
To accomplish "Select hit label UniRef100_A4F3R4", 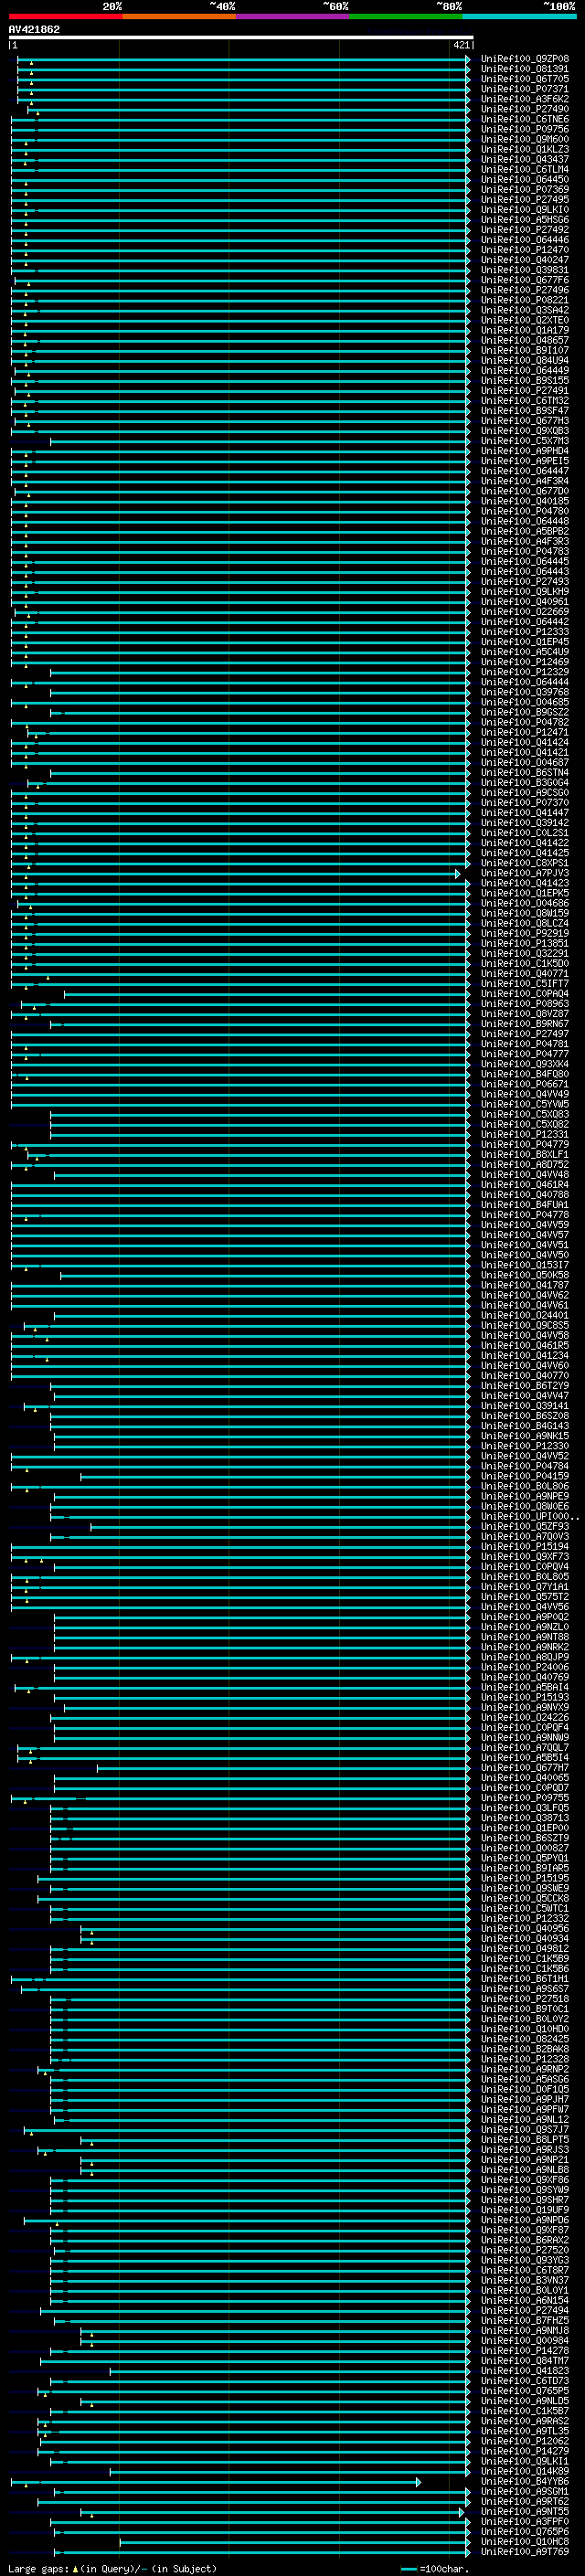I will pos(524,481).
